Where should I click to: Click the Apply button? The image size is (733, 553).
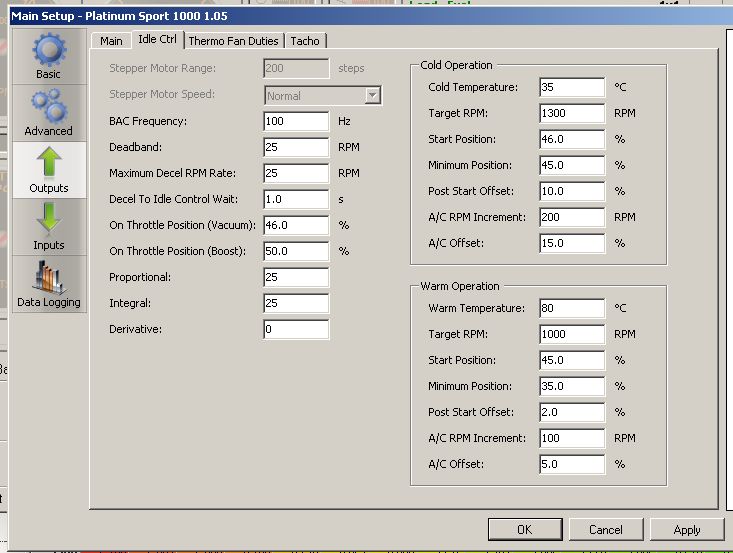click(x=687, y=530)
